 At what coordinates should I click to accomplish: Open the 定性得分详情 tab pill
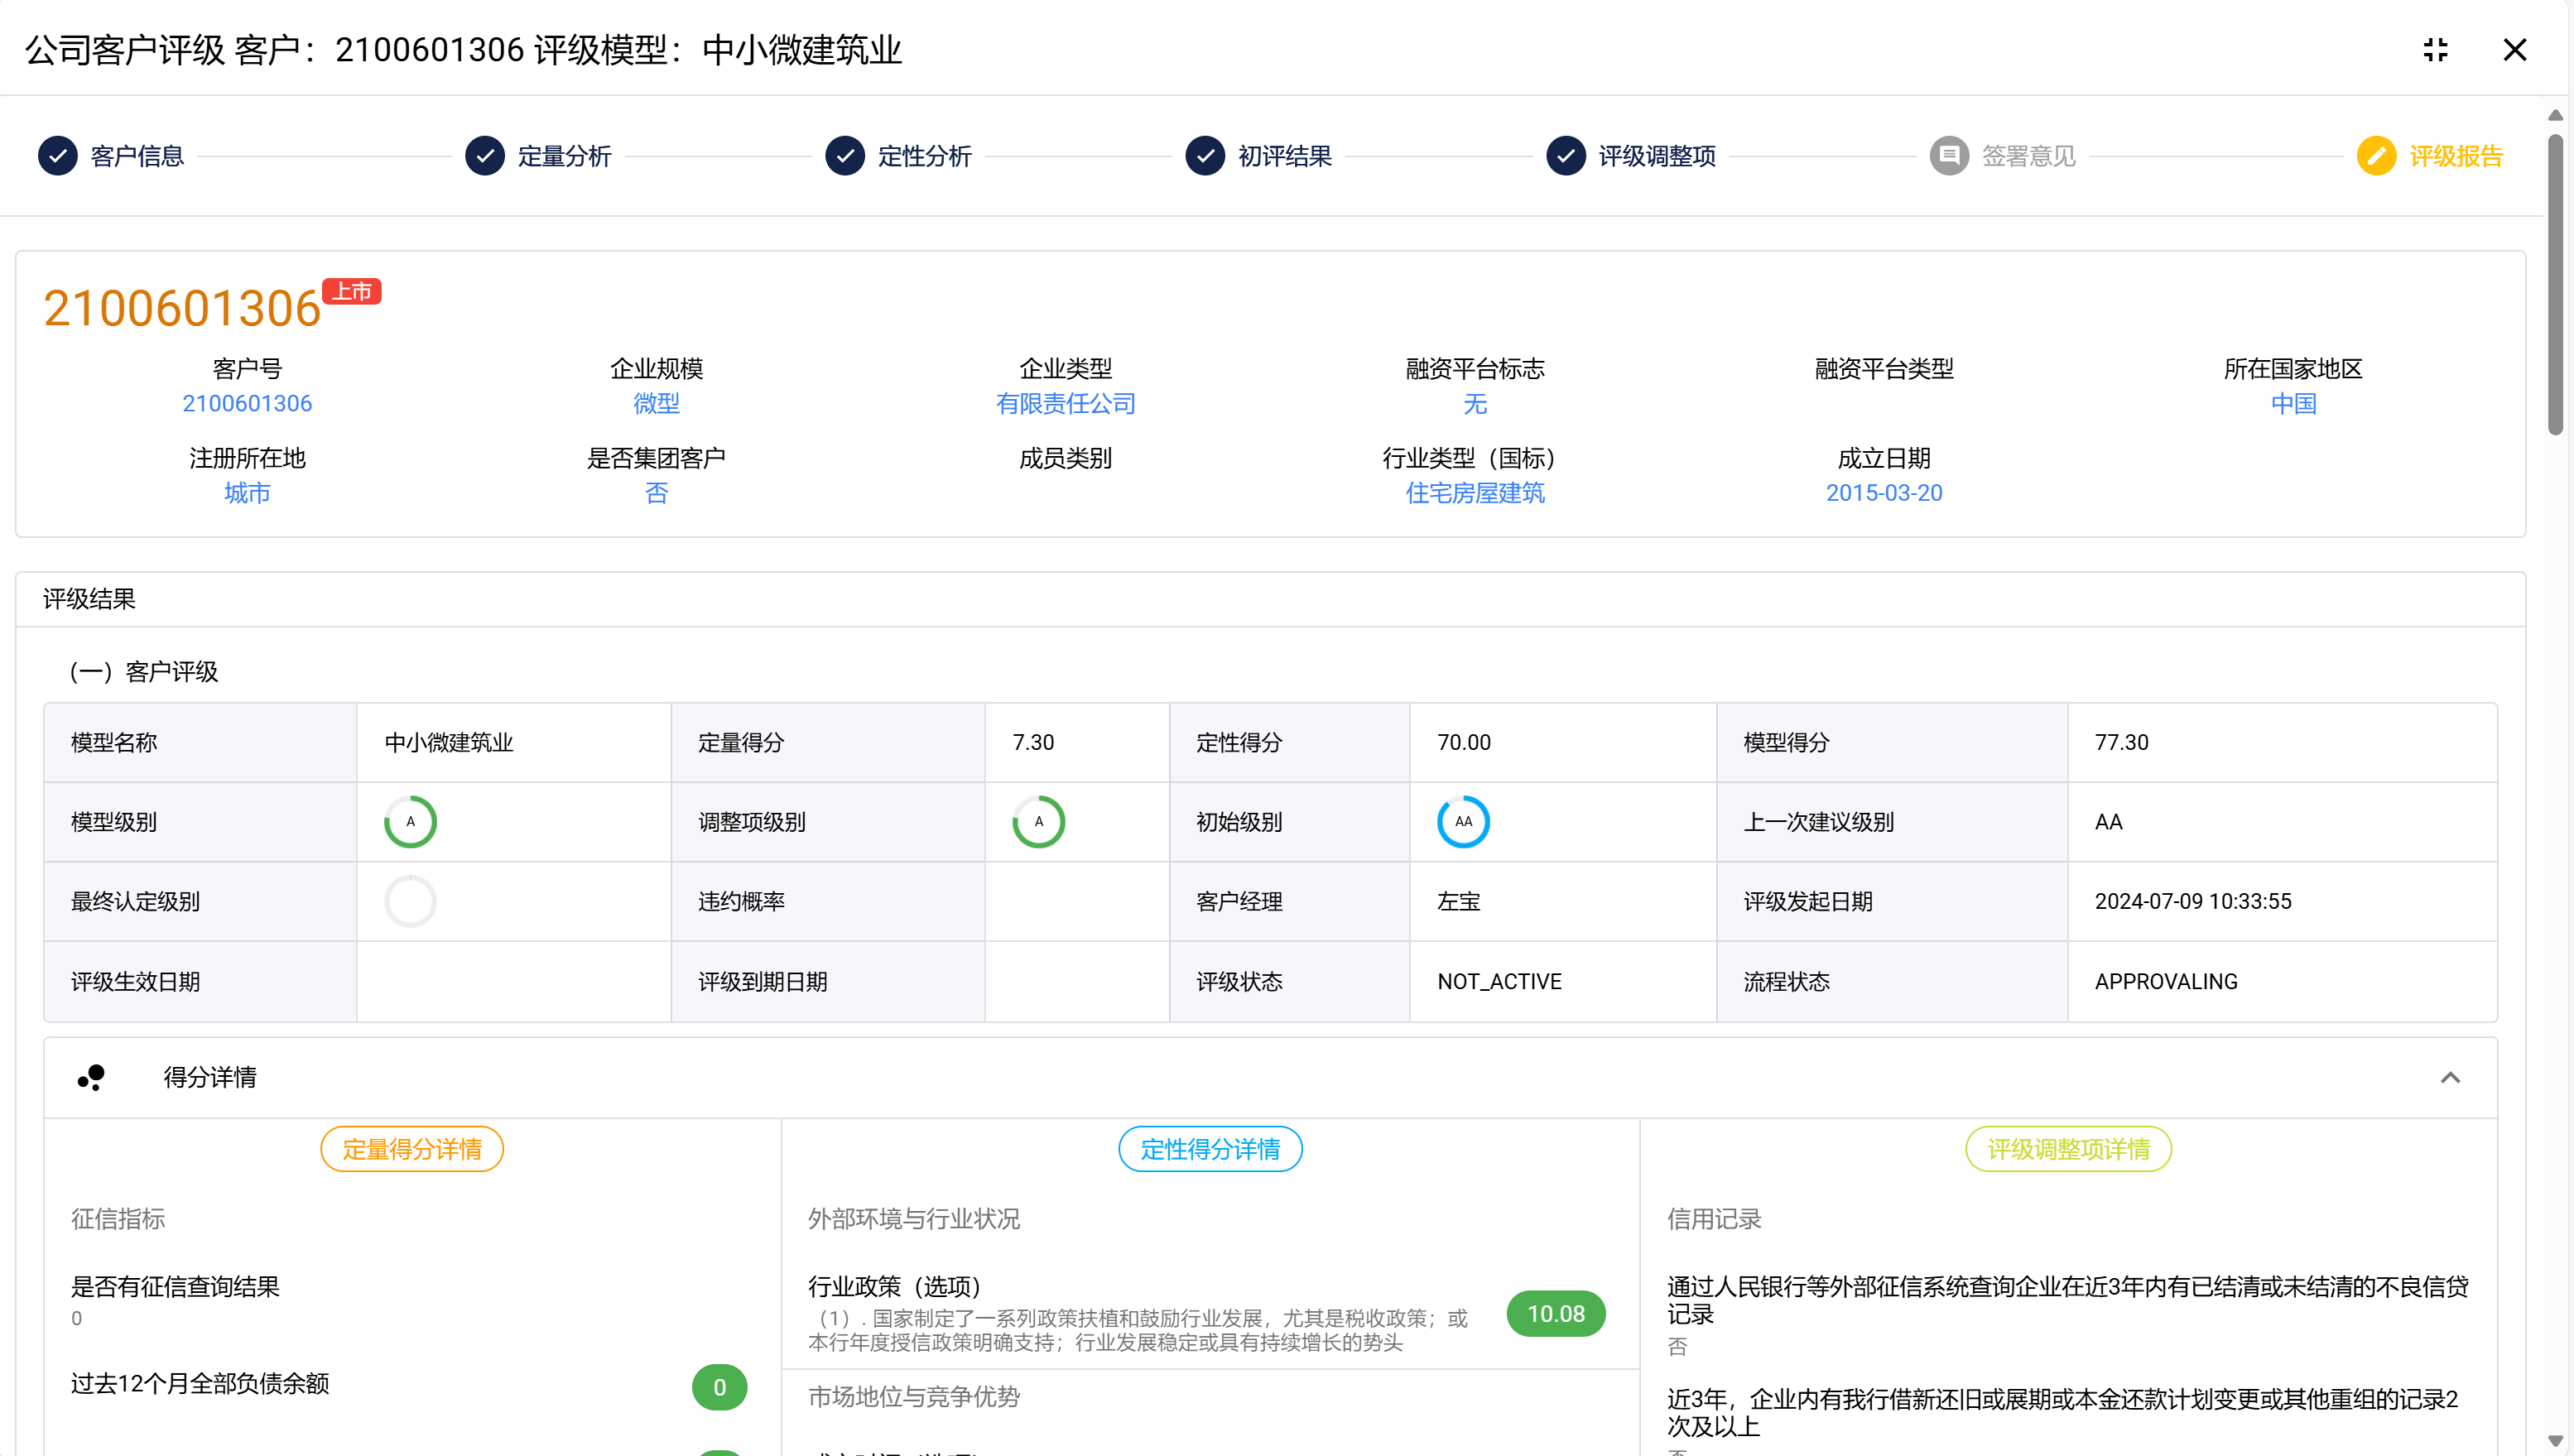pos(1209,1149)
